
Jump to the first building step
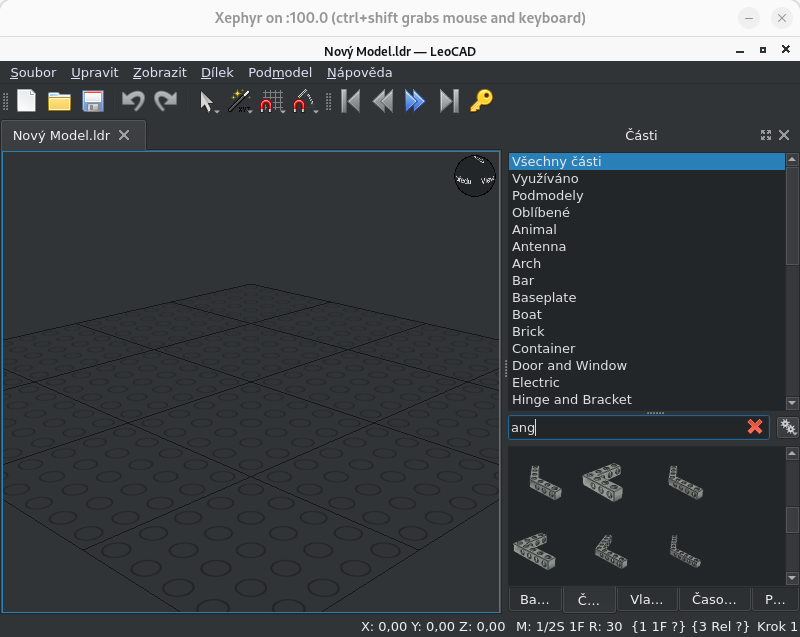coord(350,101)
